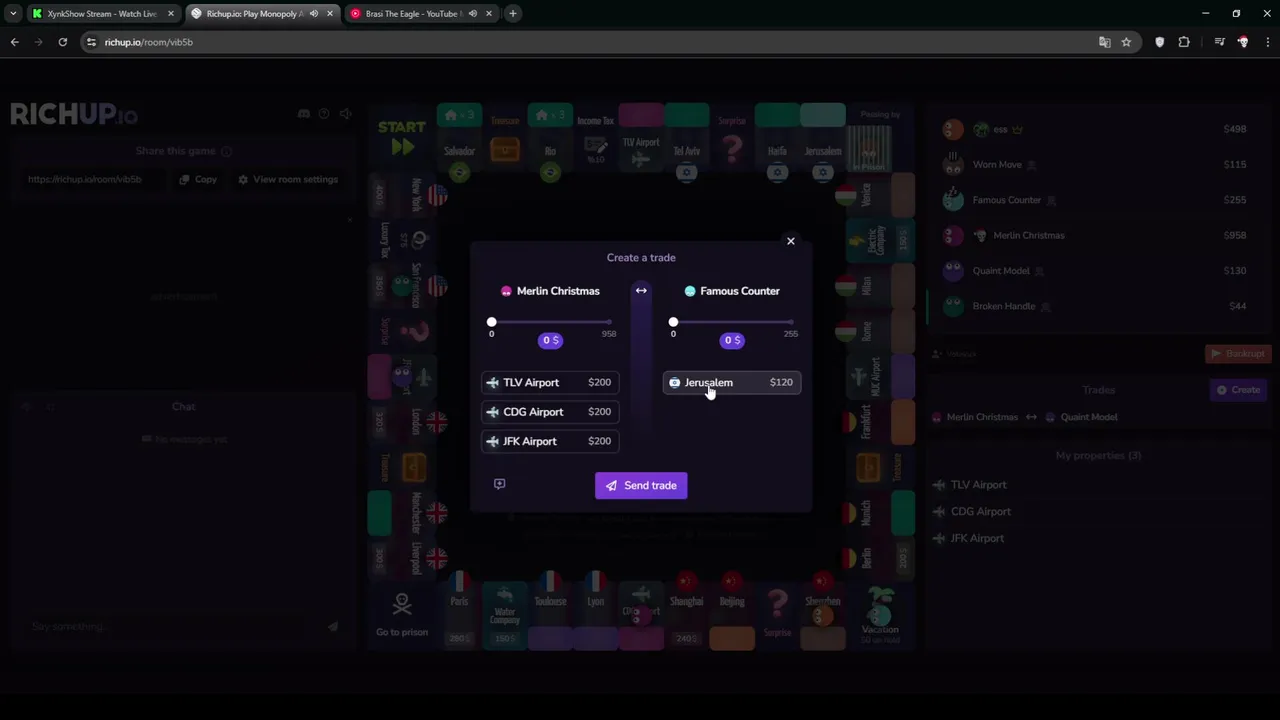Viewport: 1280px width, 720px height.
Task: Click the swap arrows icon between players
Action: 641,291
